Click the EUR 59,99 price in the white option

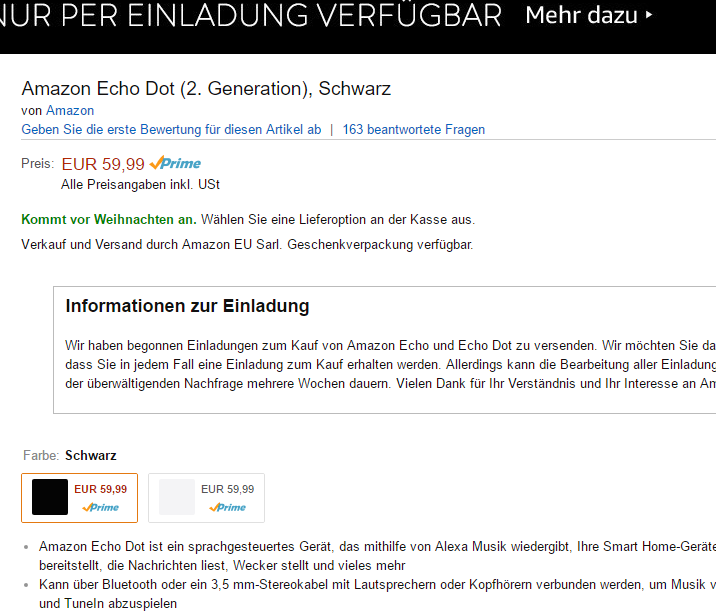coord(227,489)
